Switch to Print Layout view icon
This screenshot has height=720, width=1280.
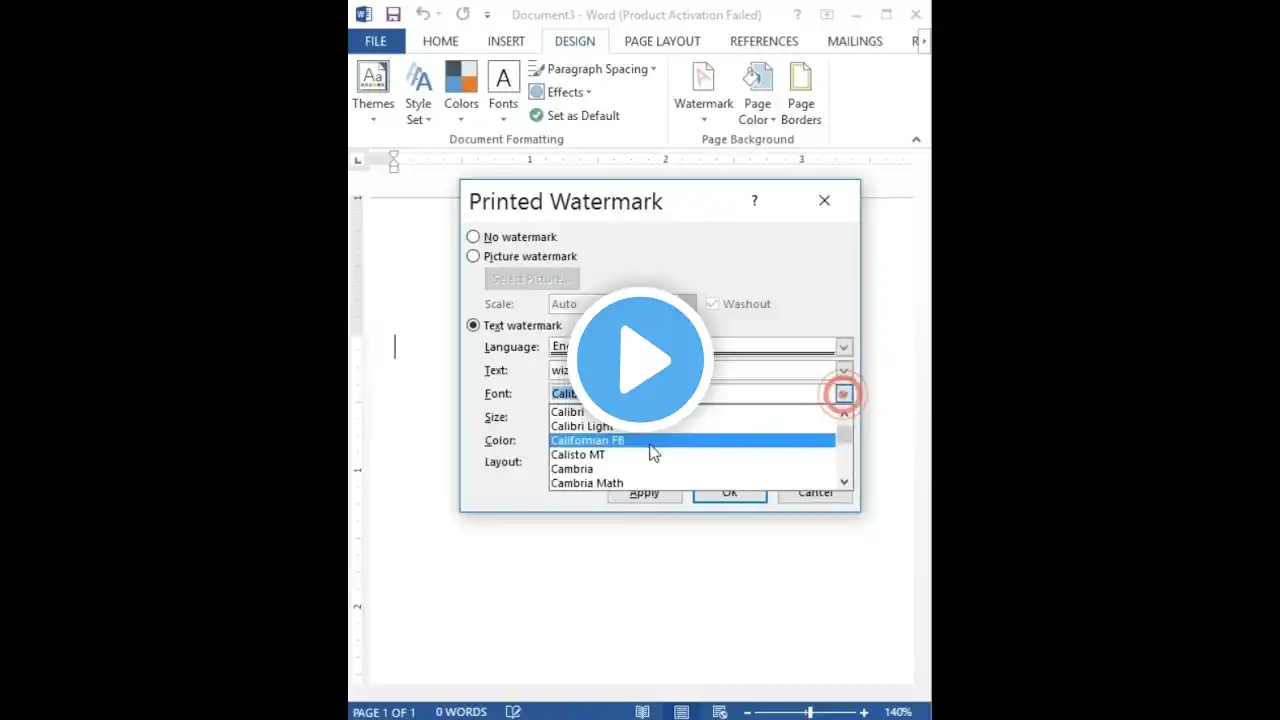681,712
